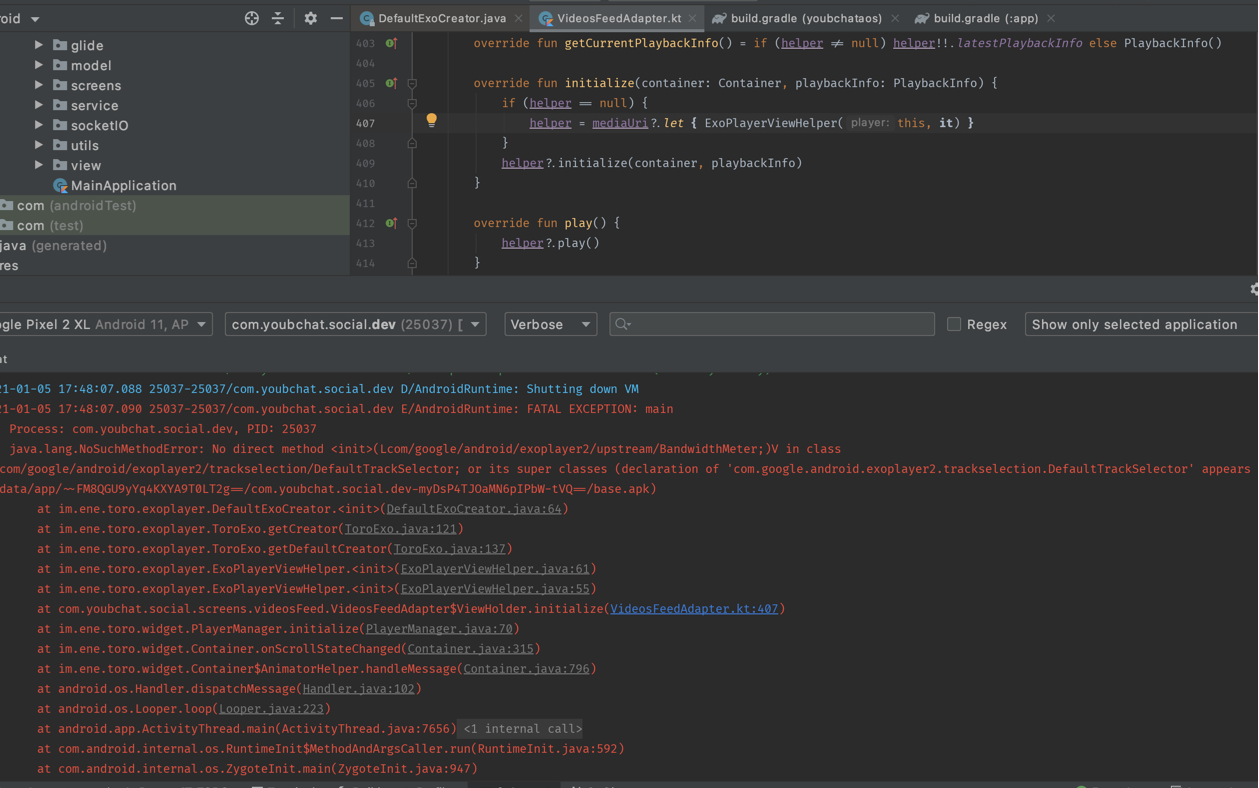Close the build.gradle (:app) tab
Viewport: 1259px width, 788px height.
click(x=1051, y=18)
